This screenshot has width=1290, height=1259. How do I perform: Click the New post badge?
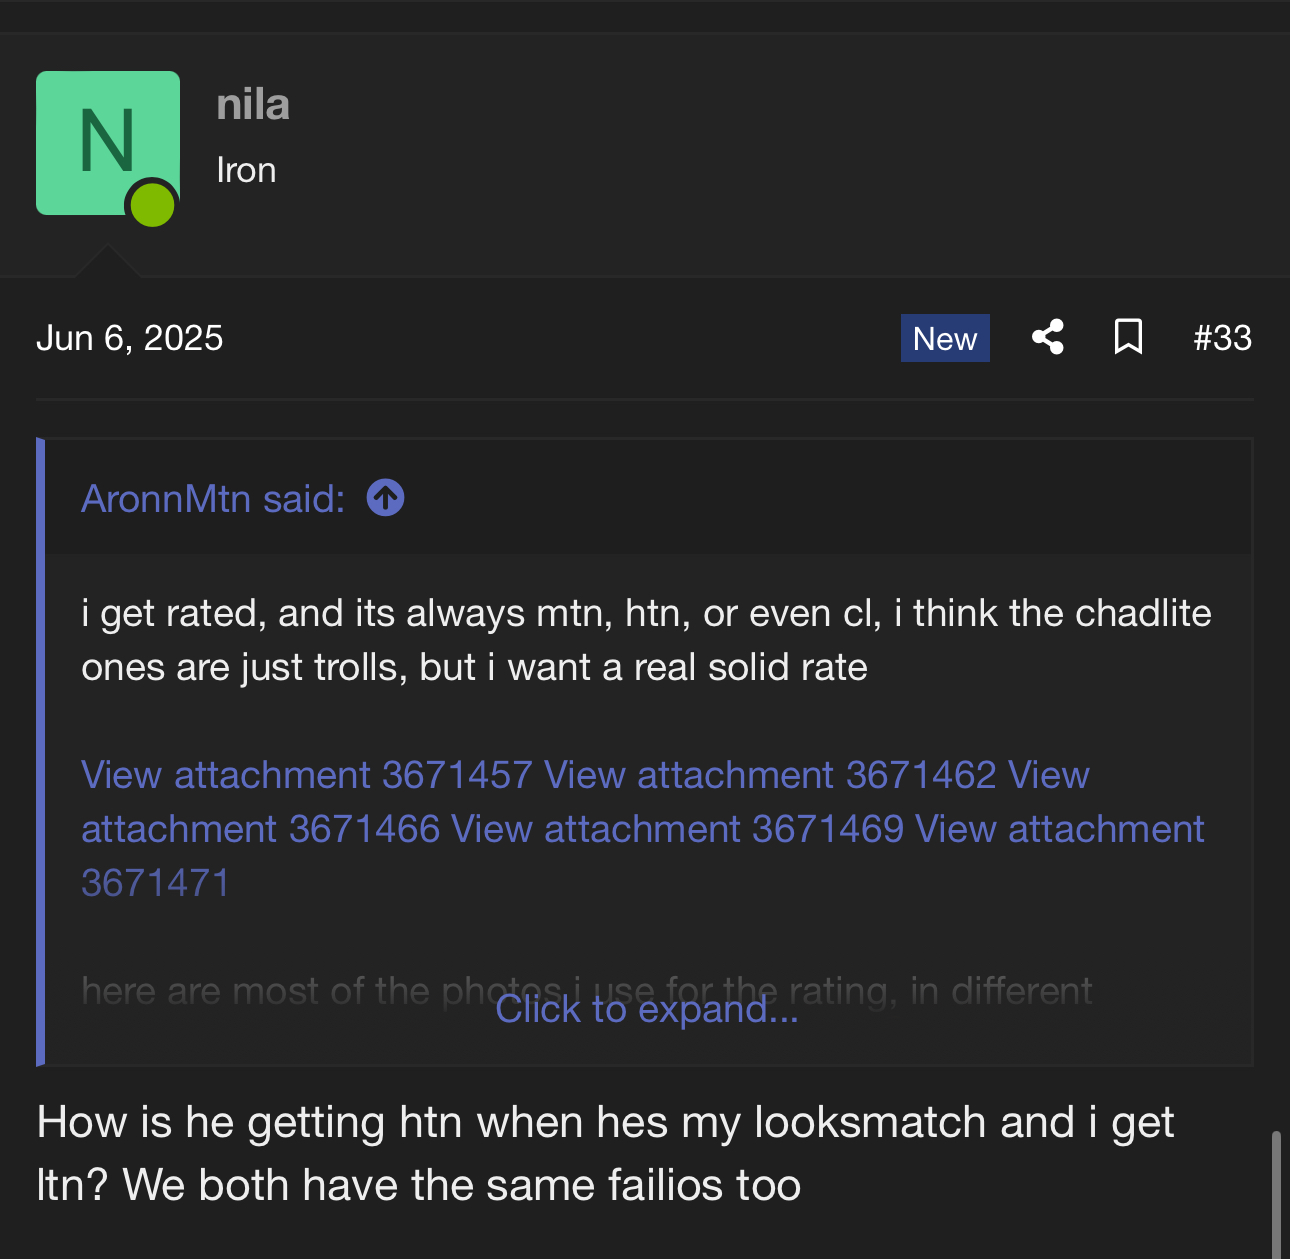pos(944,338)
